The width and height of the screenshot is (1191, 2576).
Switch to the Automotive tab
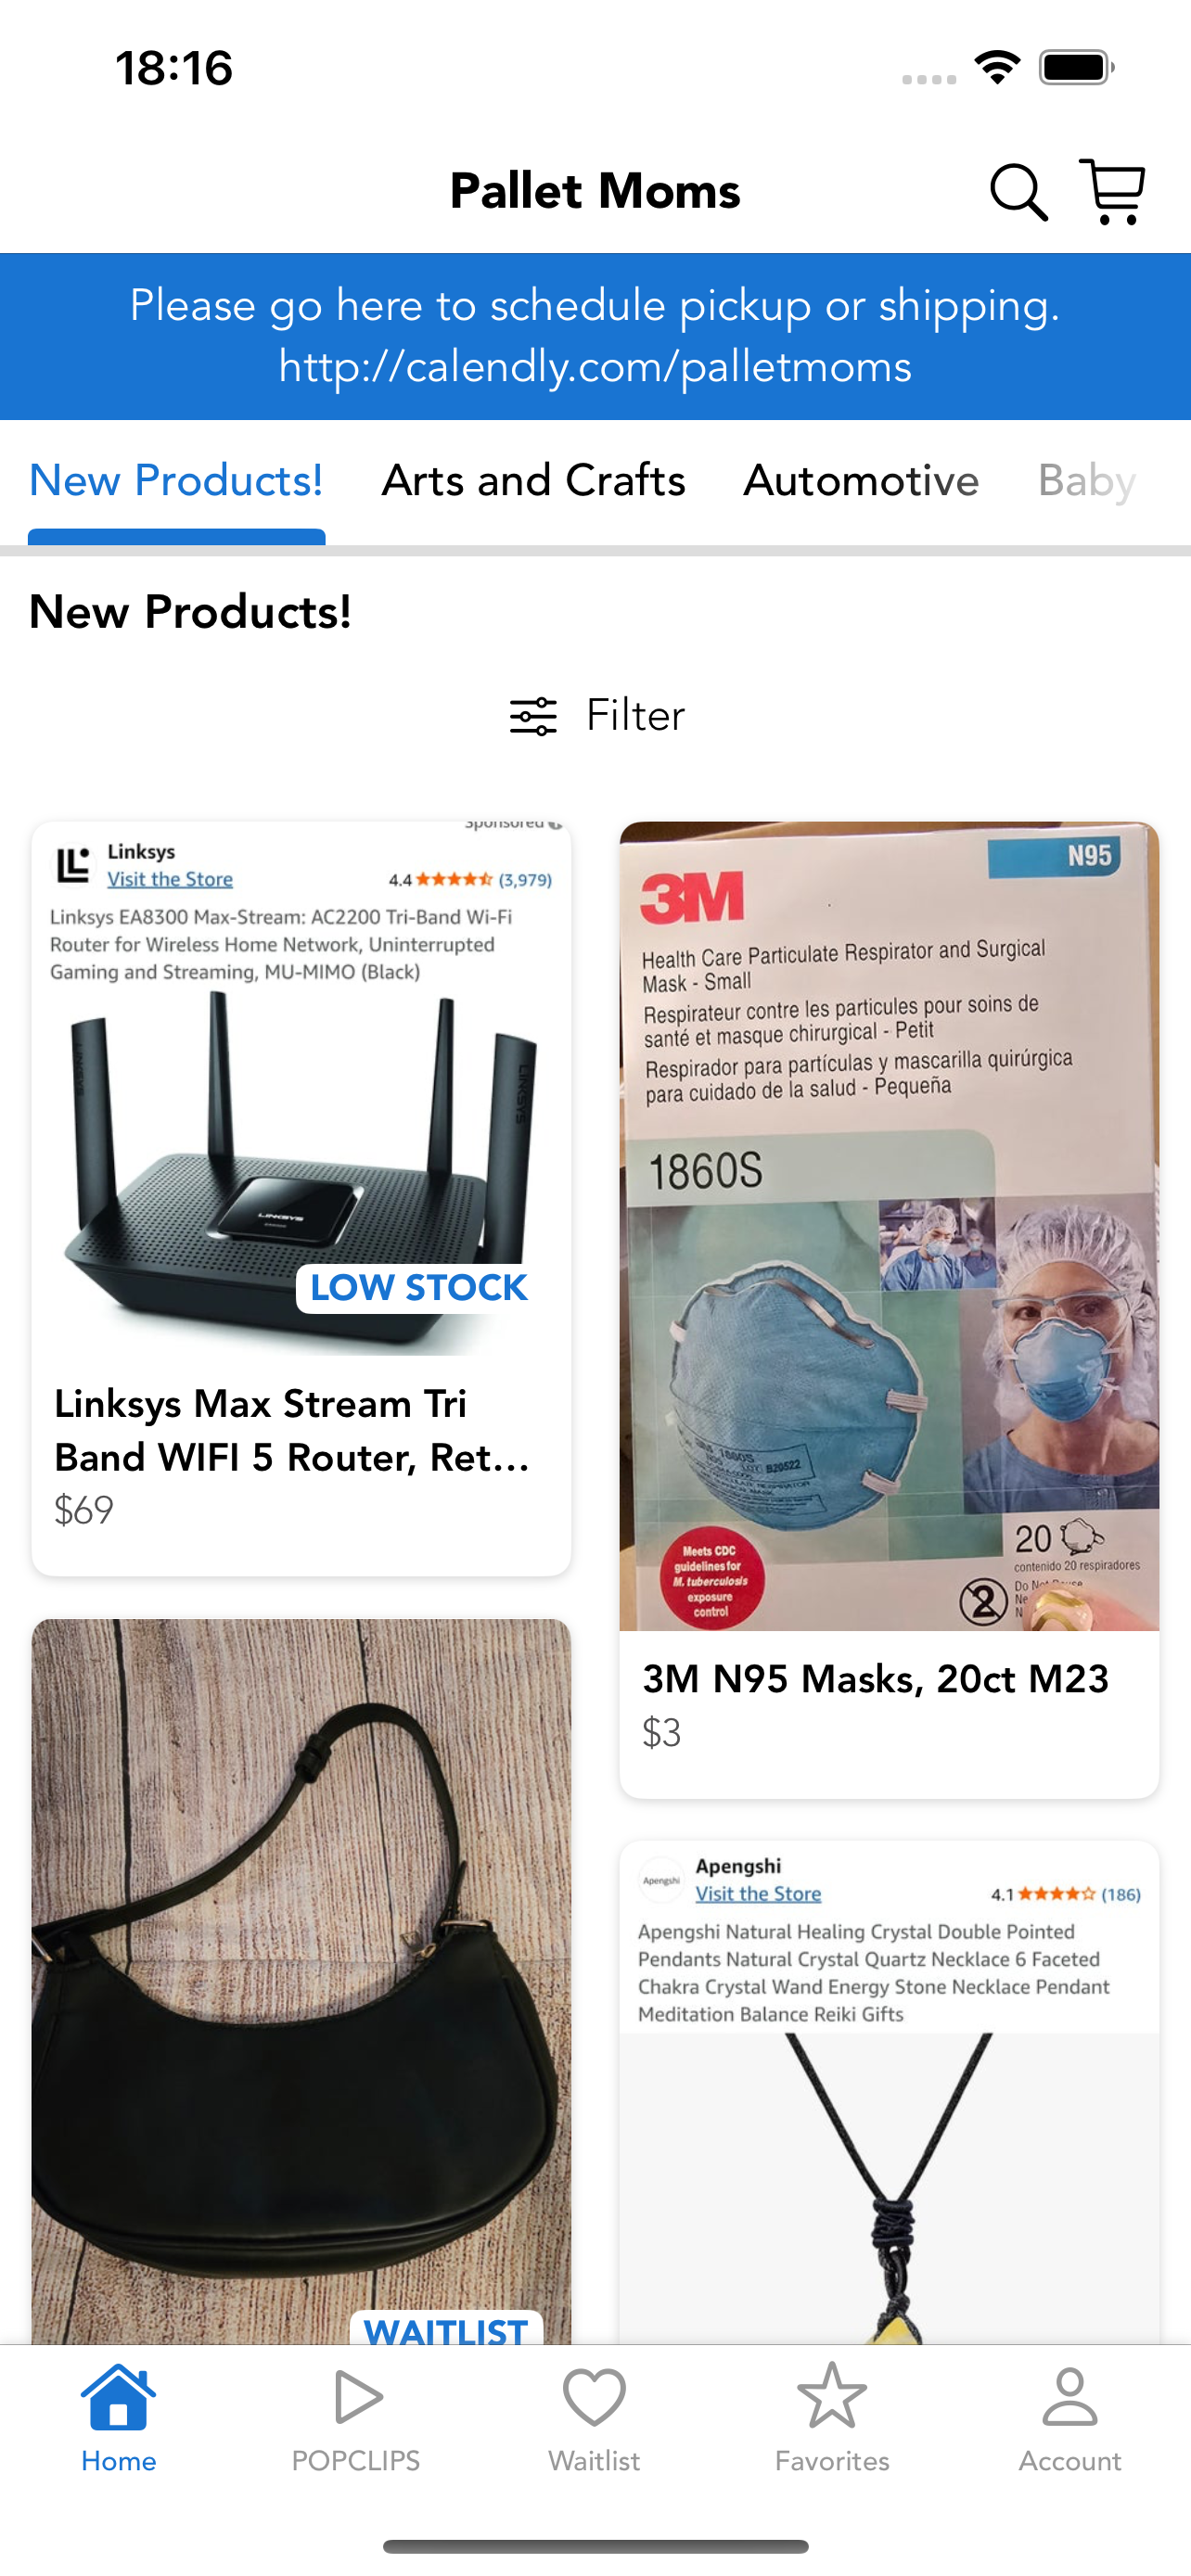tap(861, 481)
